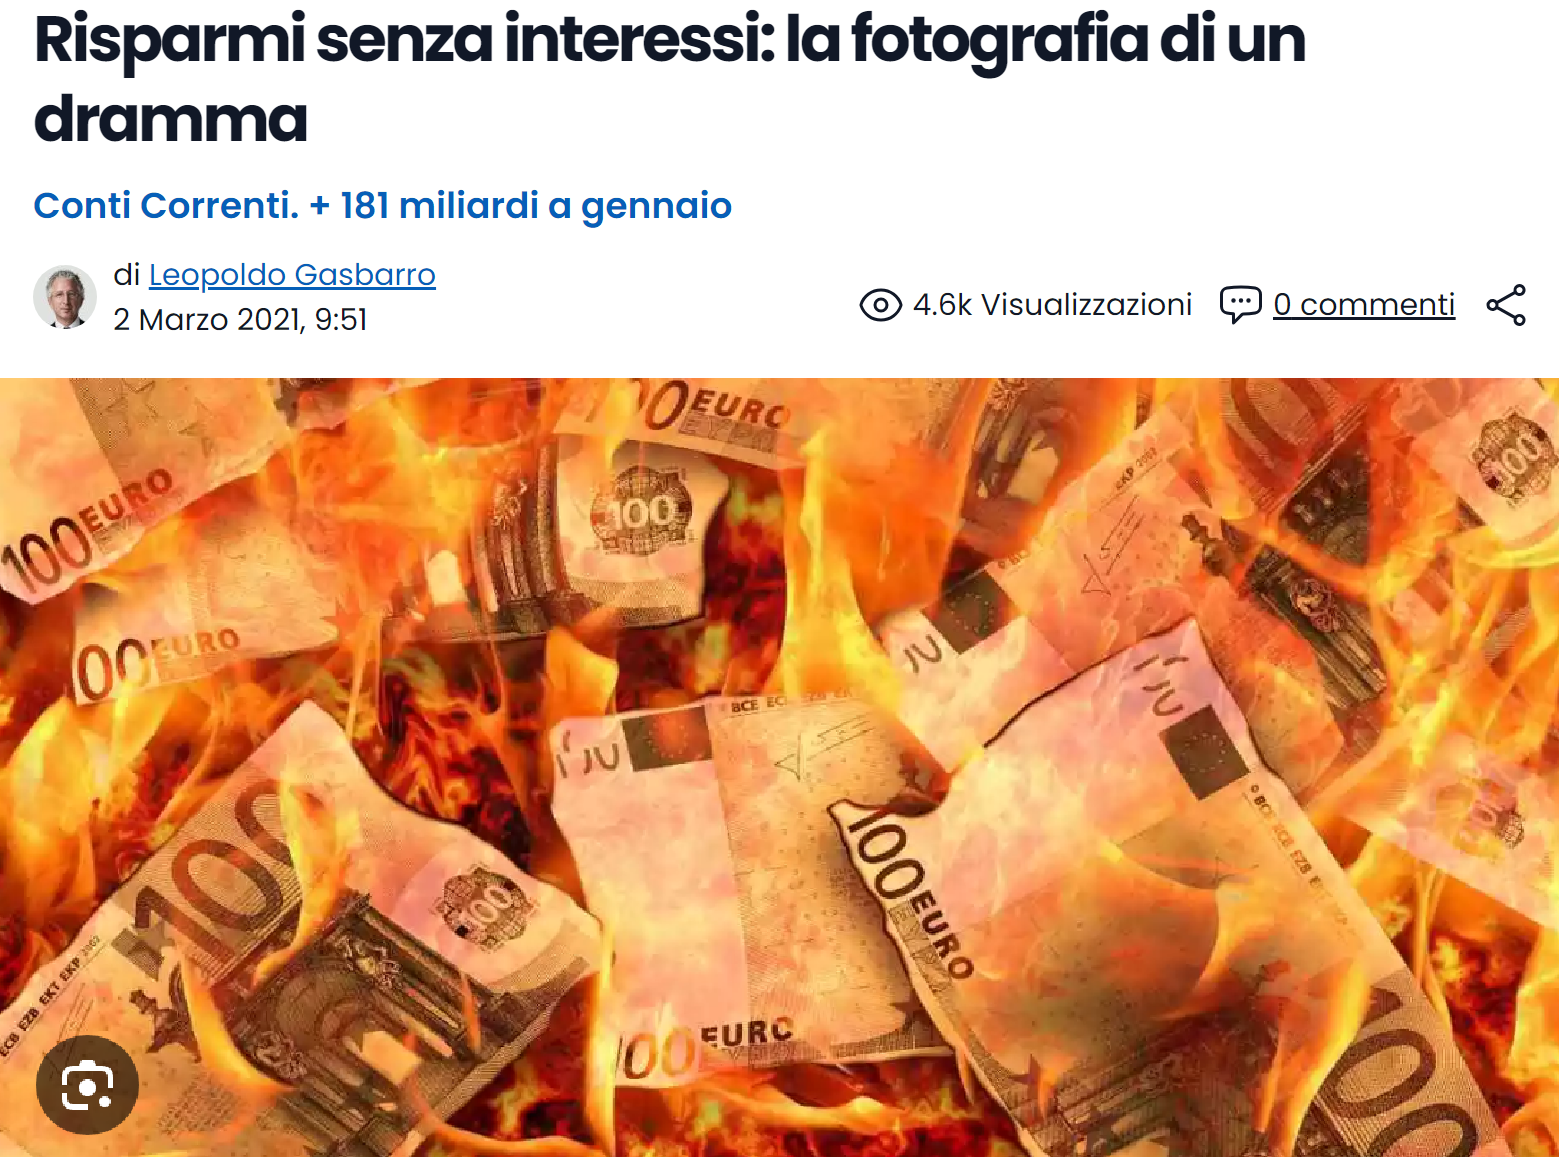1561x1157 pixels.
Task: Click the subtitle "Conti Correnti. + 181 miliardi a gennaio"
Action: (383, 206)
